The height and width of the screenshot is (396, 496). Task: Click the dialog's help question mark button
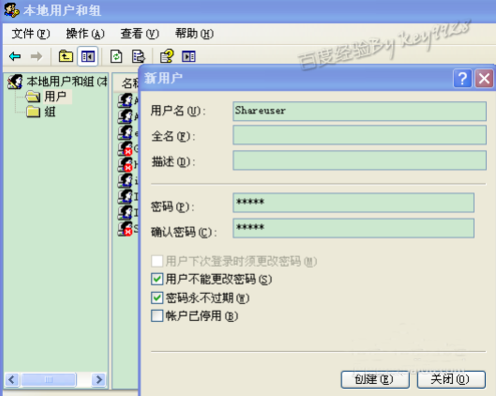(x=462, y=79)
